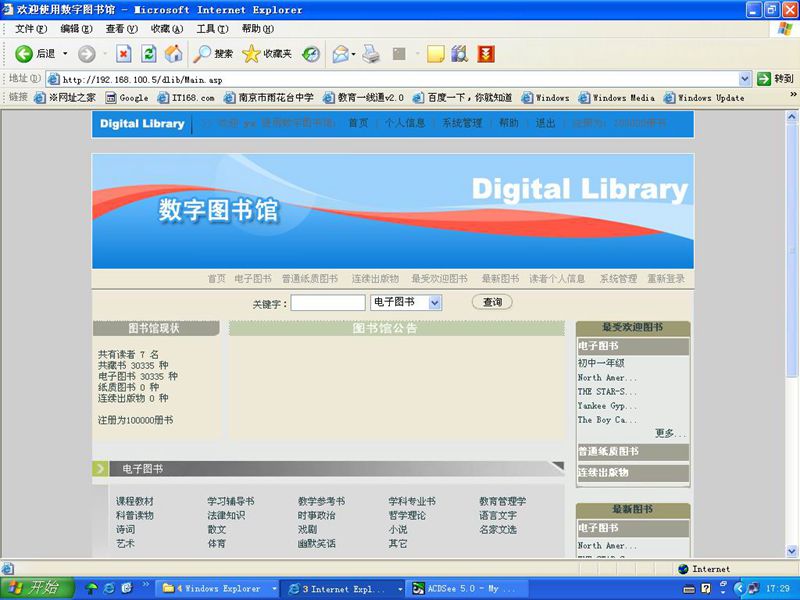Click the Stop loading icon

[124, 54]
